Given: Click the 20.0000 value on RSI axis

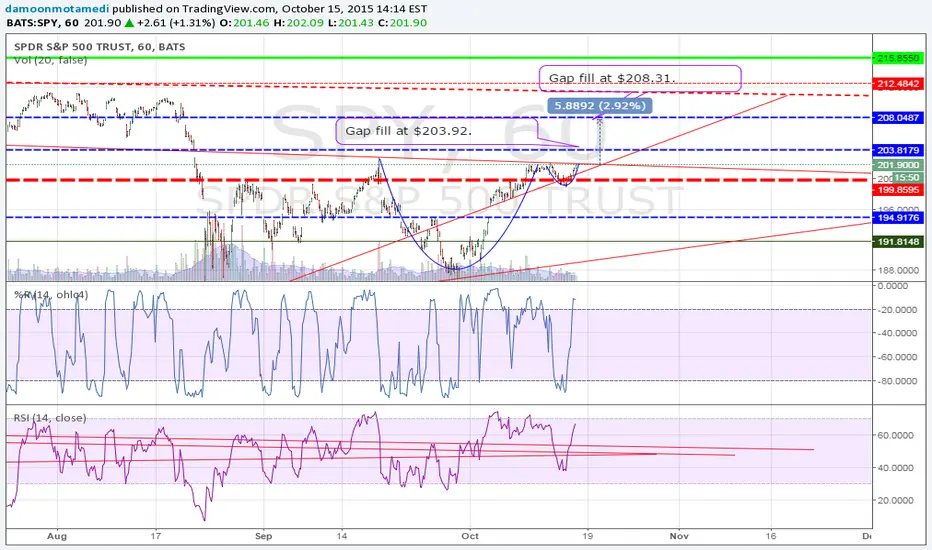Looking at the screenshot, I should [896, 501].
